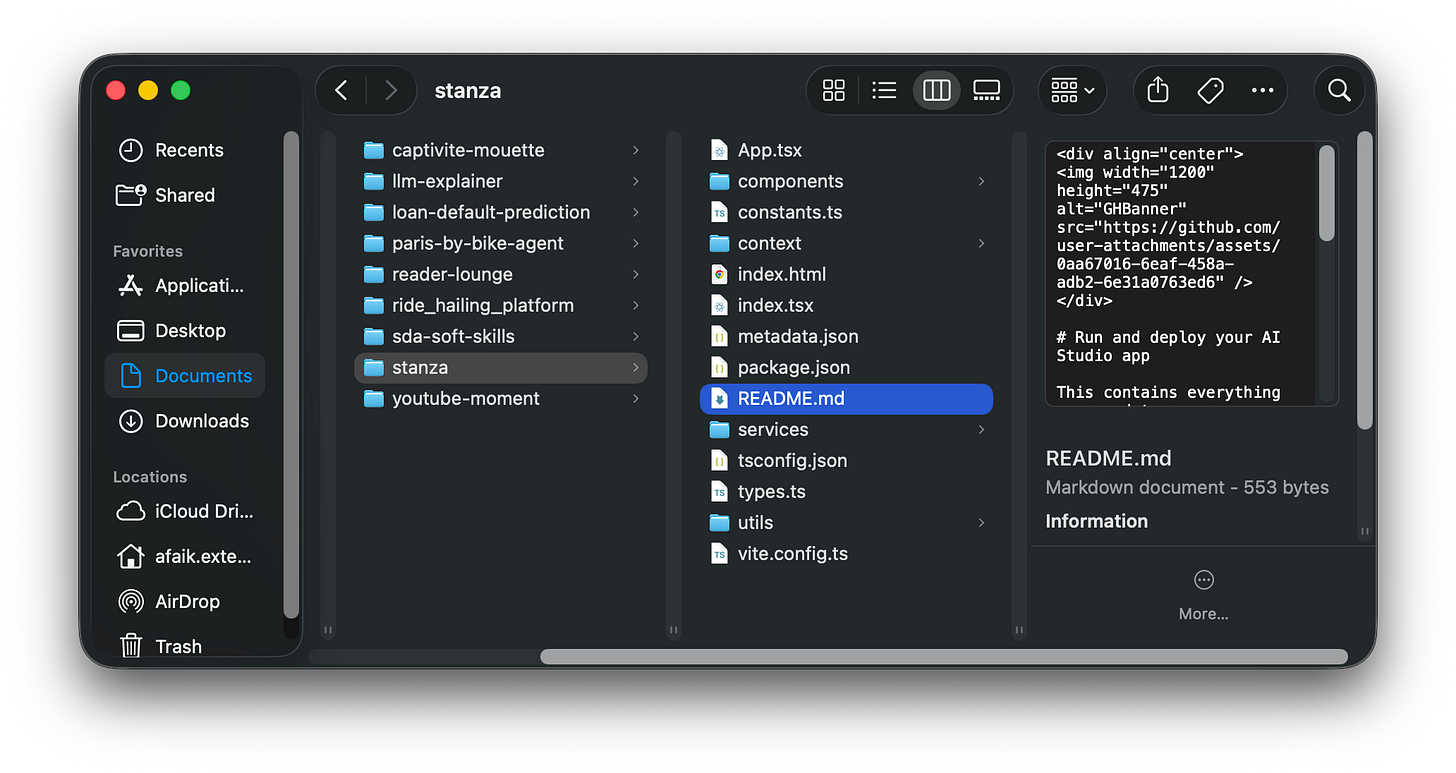Open the Trash from the sidebar
1456x773 pixels.
pyautogui.click(x=180, y=646)
